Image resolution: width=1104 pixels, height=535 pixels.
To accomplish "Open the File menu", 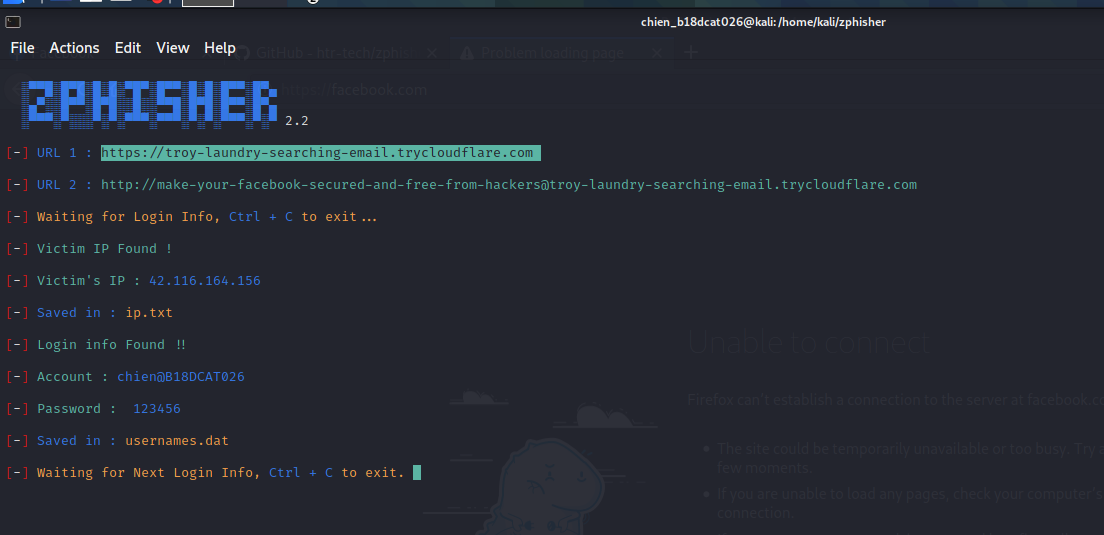I will [23, 48].
